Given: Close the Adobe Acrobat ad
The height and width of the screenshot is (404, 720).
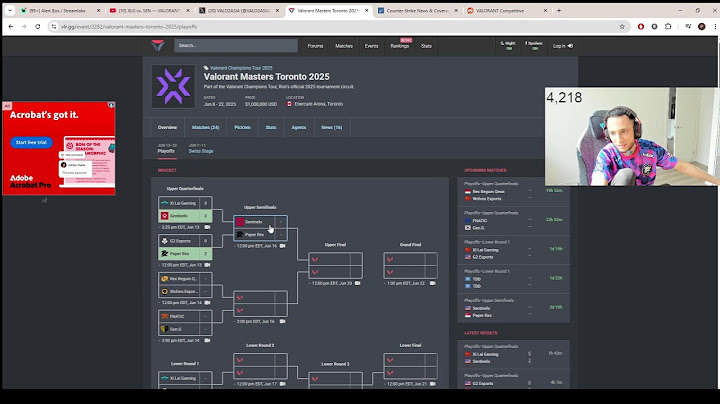Looking at the screenshot, I should click(x=111, y=105).
